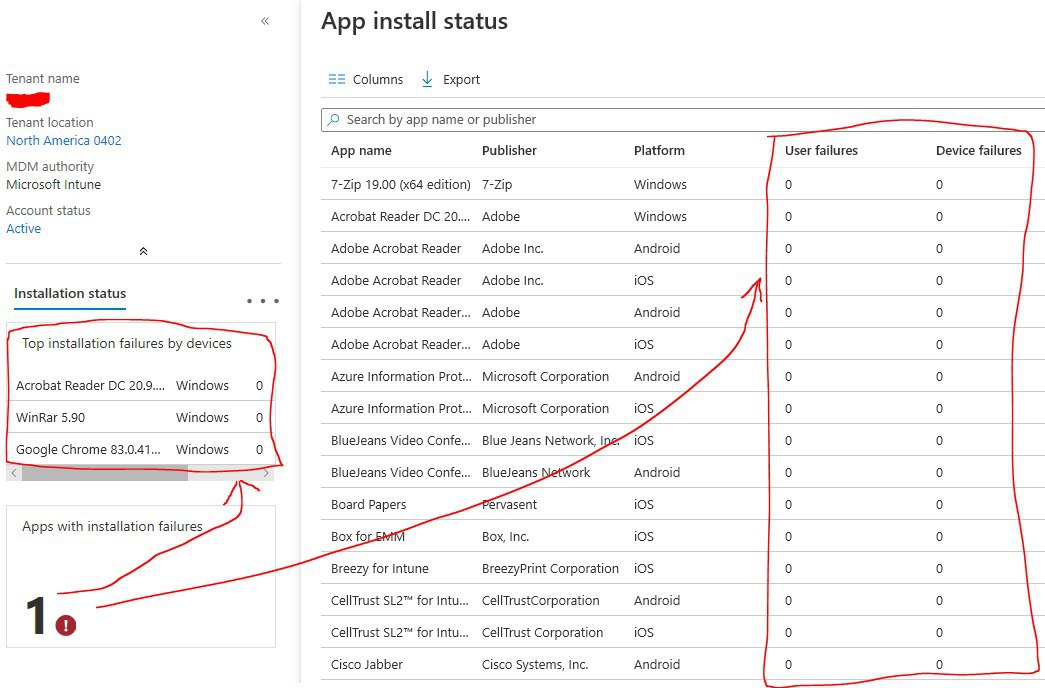
Task: Sort by the Platform column header
Action: pyautogui.click(x=659, y=151)
